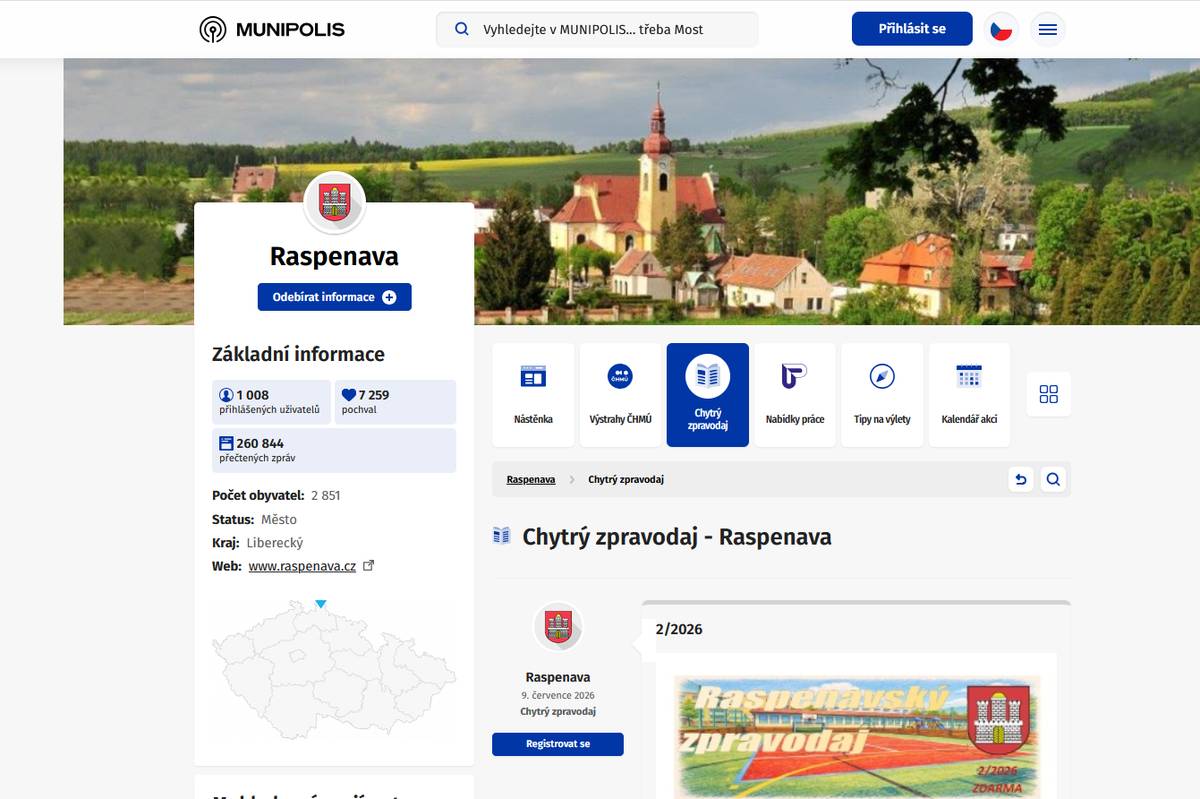Show all modules with the grid icon
The height and width of the screenshot is (799, 1200).
pos(1048,394)
